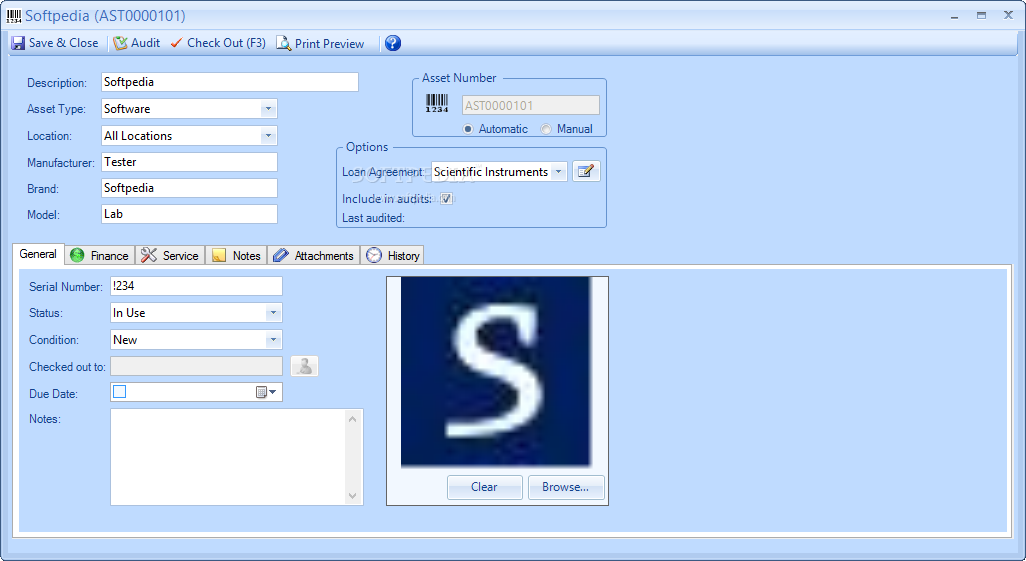This screenshot has width=1026, height=561.
Task: Open the Loan Agreement dropdown
Action: point(558,172)
